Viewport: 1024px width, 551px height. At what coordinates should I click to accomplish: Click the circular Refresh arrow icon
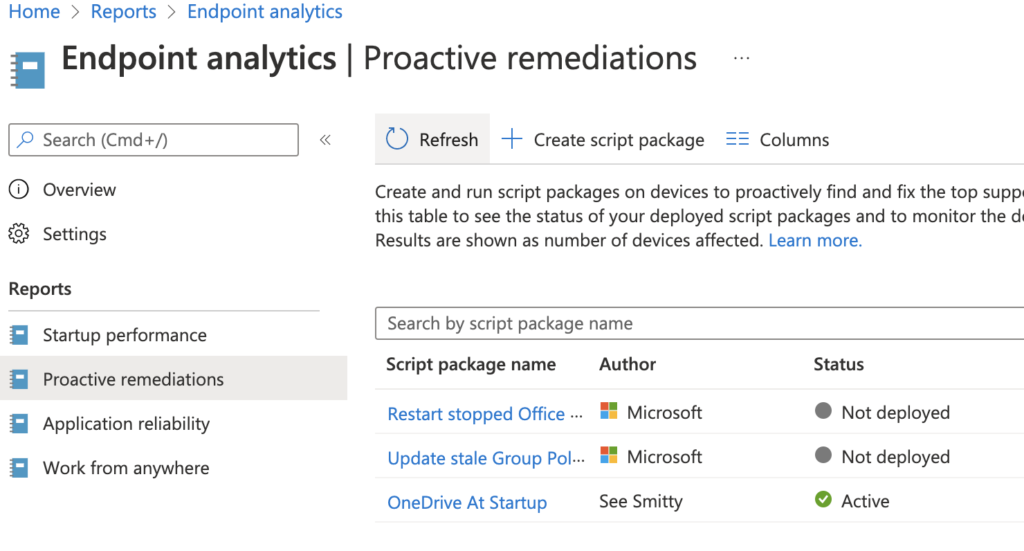pos(396,138)
